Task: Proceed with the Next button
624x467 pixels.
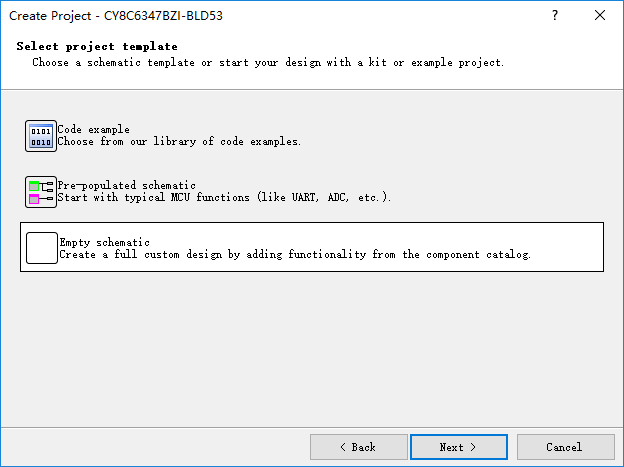Action: tap(459, 447)
